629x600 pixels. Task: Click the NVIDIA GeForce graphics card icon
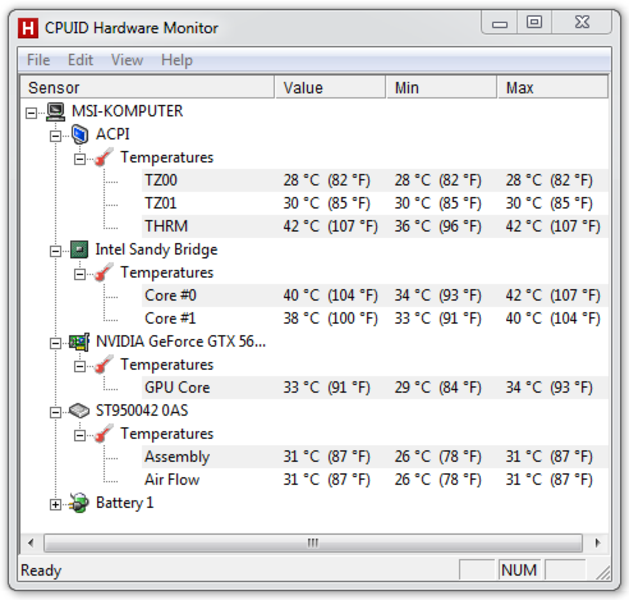pos(79,342)
